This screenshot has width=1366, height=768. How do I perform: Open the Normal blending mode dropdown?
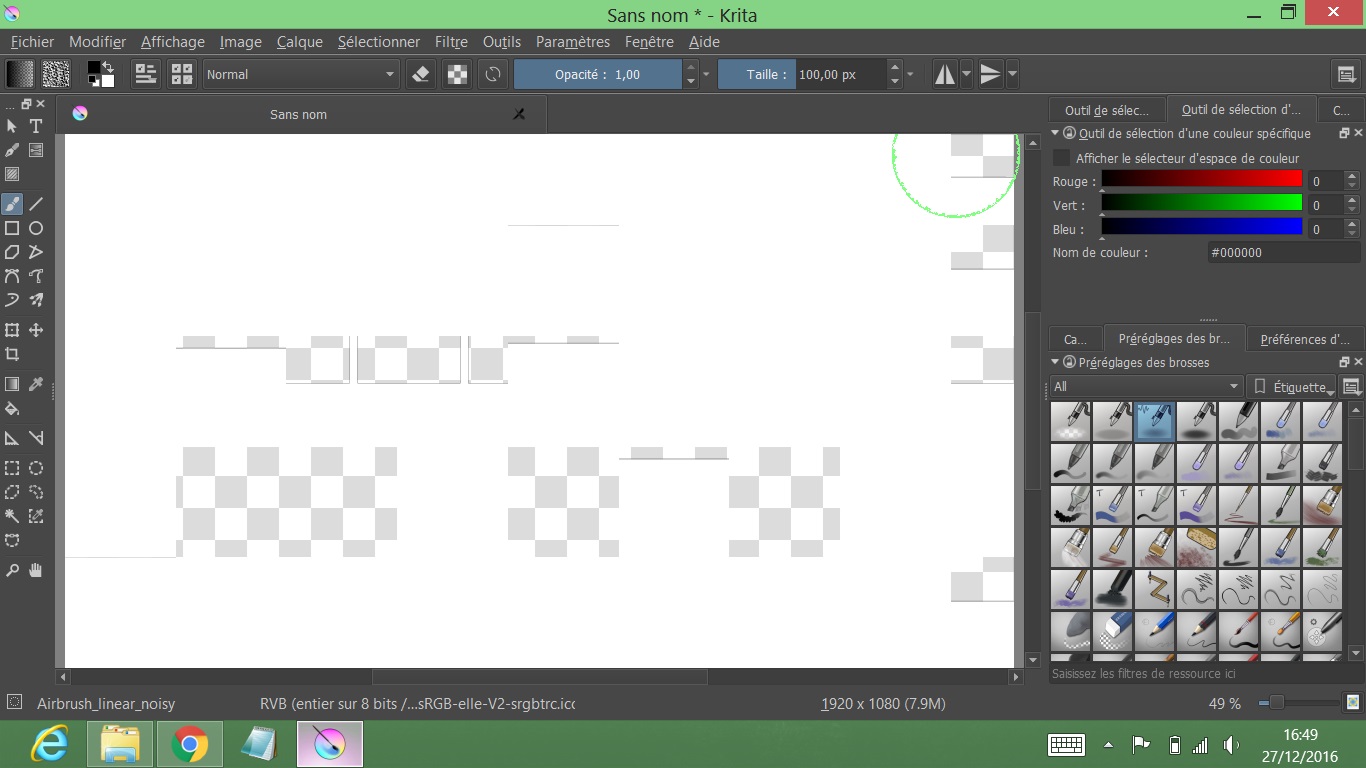[x=300, y=74]
